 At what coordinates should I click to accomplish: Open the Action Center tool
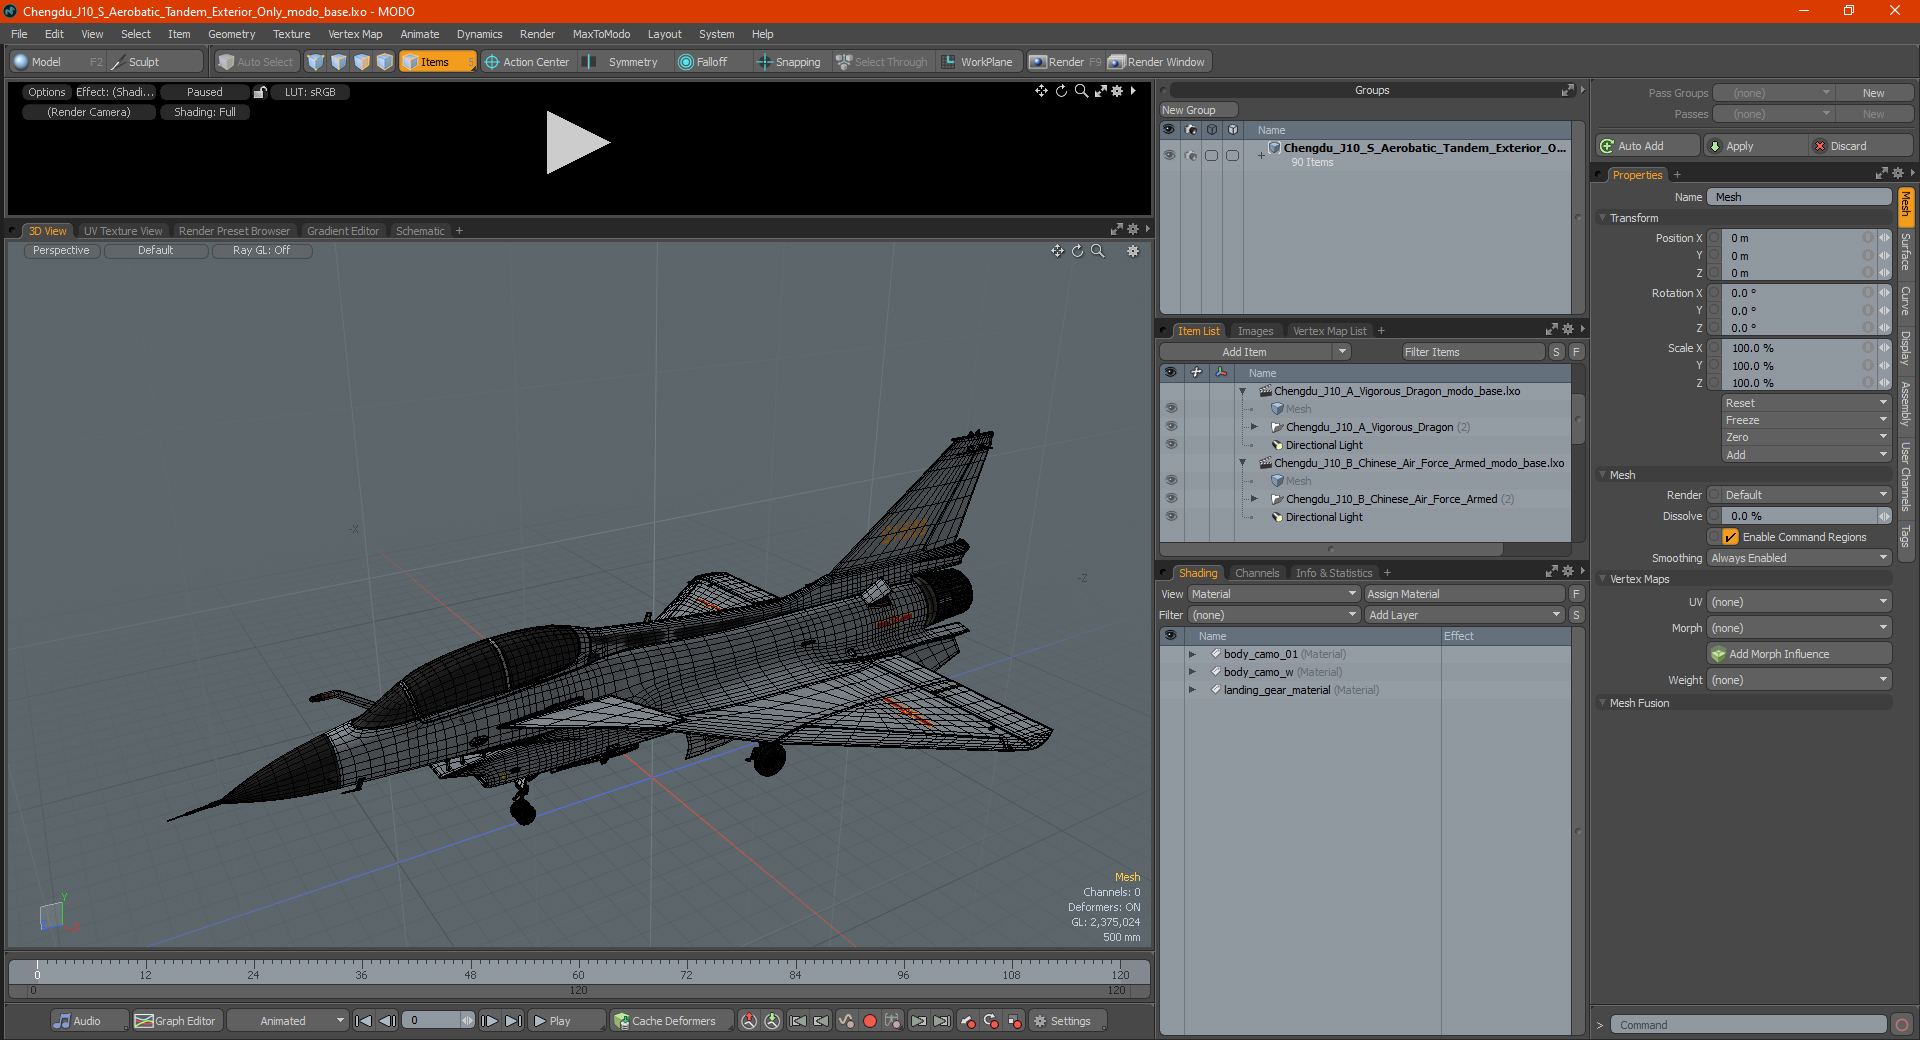pyautogui.click(x=527, y=62)
